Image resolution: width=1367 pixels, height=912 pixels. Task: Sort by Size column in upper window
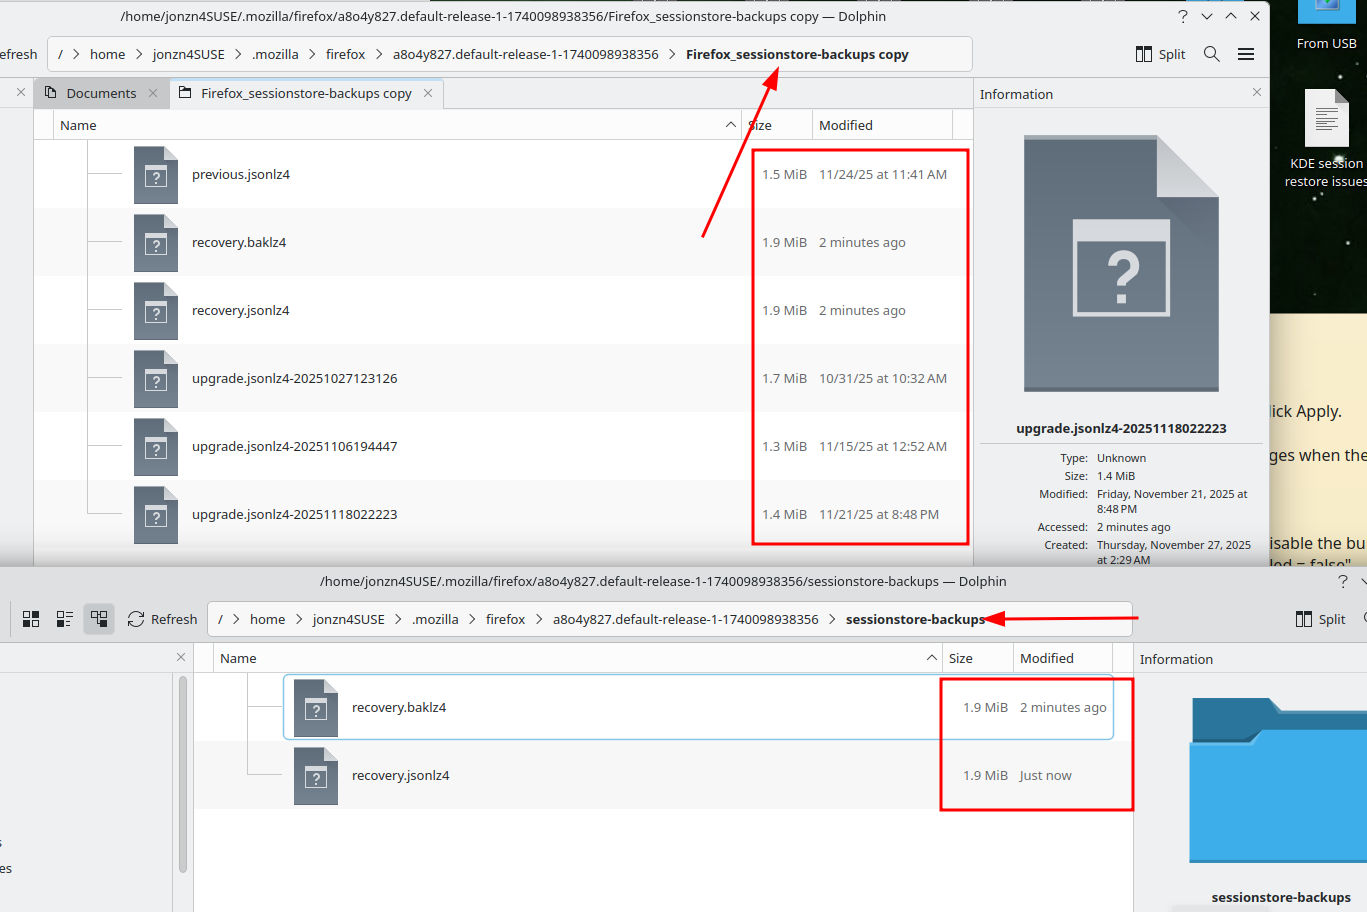click(777, 125)
